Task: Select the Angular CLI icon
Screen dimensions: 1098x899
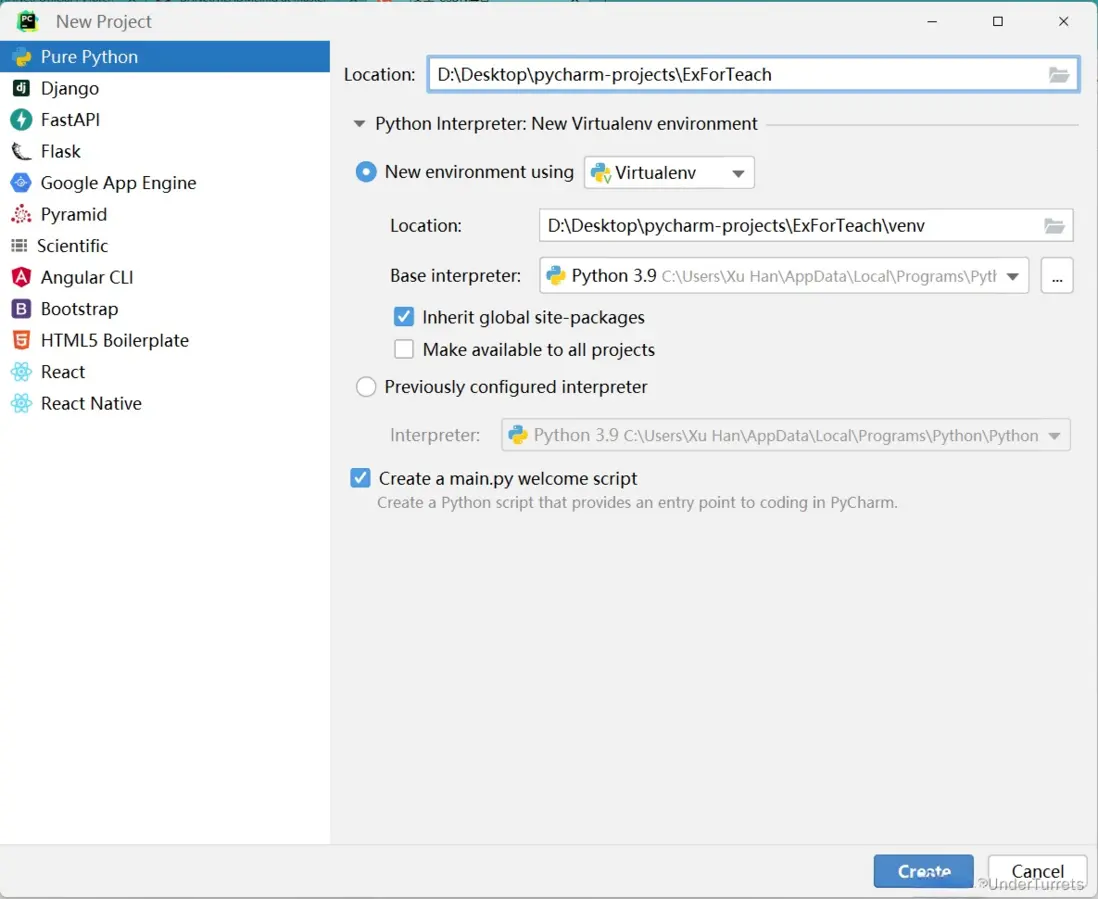Action: 21,277
